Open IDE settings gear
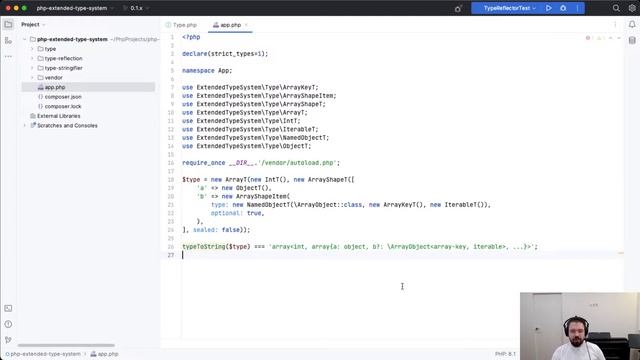This screenshot has height=360, width=640. [x=632, y=8]
